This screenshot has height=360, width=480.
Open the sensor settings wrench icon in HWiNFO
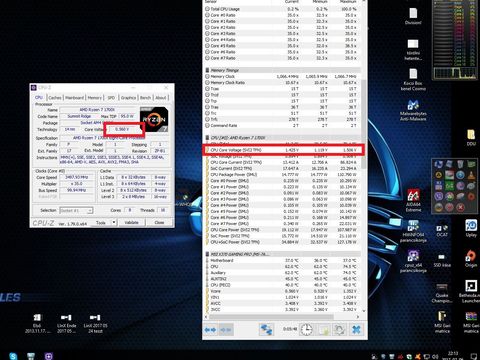pyautogui.click(x=339, y=330)
